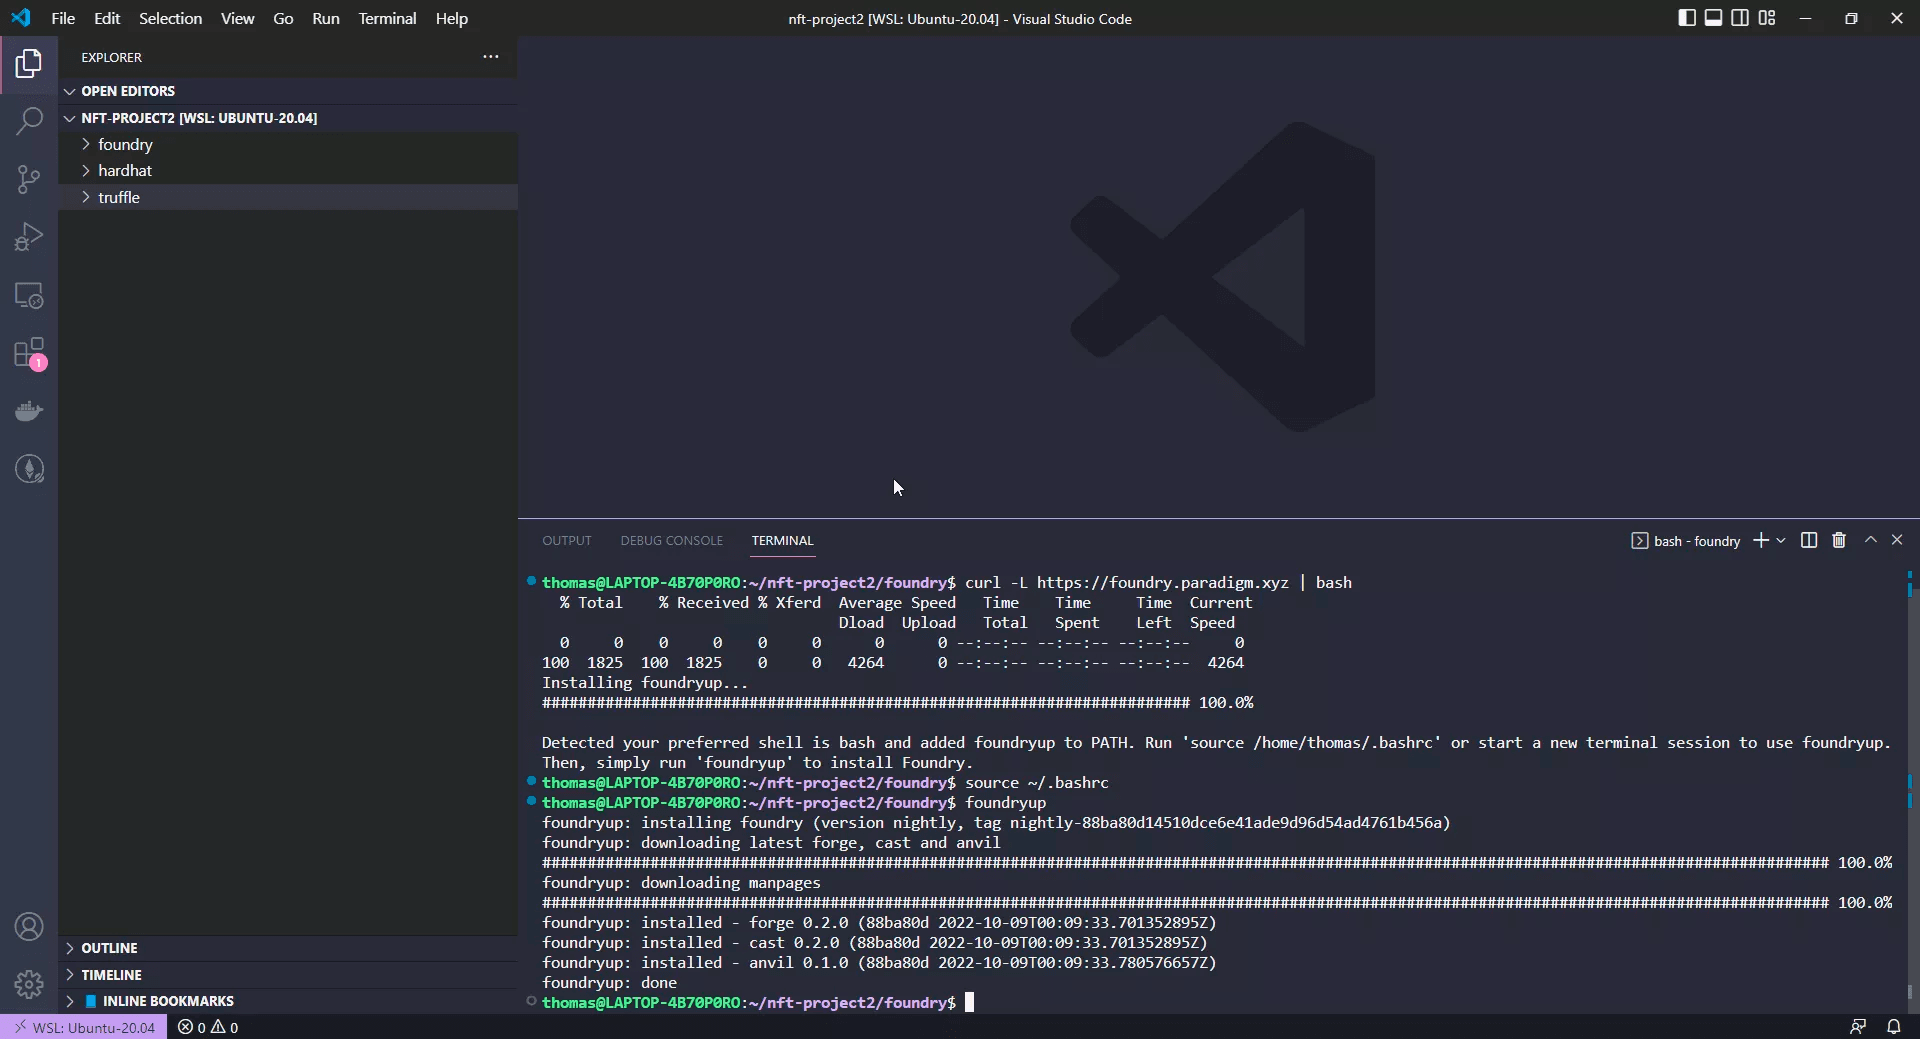Viewport: 1920px width, 1039px height.
Task: Open Customize Layout icon
Action: click(1767, 18)
